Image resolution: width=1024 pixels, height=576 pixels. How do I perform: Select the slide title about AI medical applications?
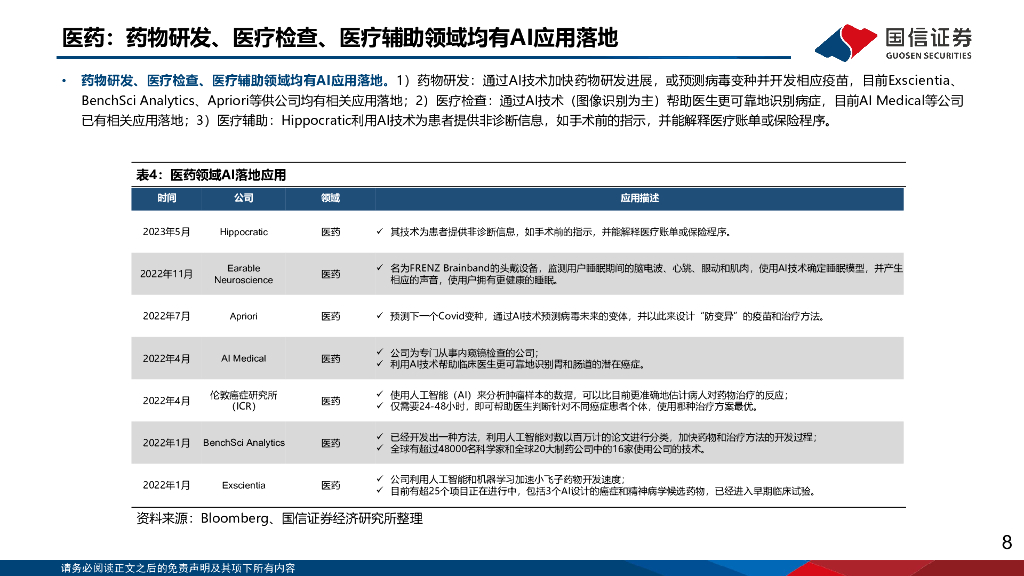point(340,33)
